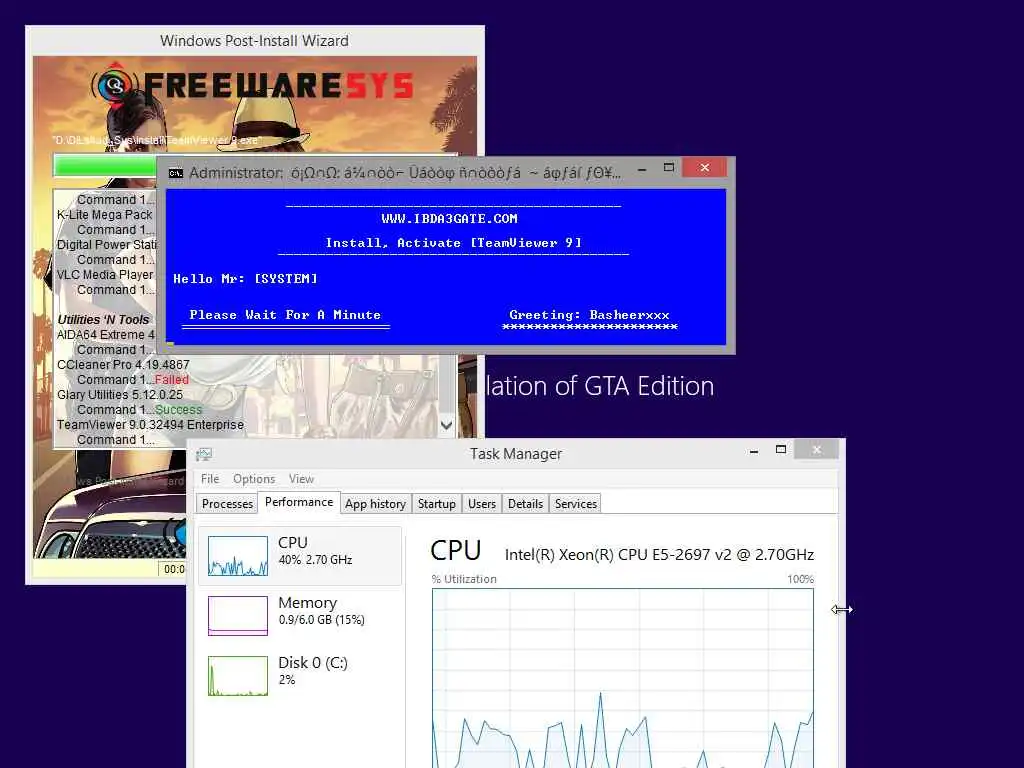This screenshot has width=1024, height=768.
Task: Click the TeamViewer 9.0.32494 Enterprise entry
Action: coord(150,425)
